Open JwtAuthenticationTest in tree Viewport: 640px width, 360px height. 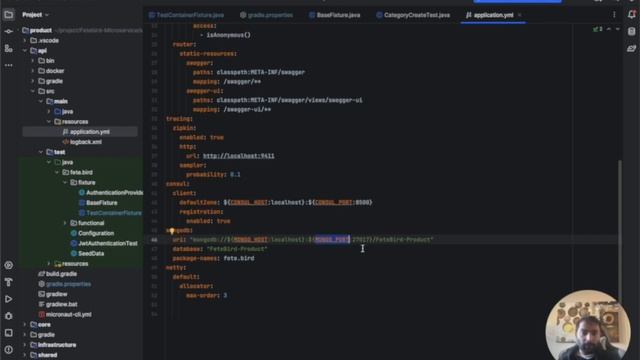pyautogui.click(x=108, y=244)
